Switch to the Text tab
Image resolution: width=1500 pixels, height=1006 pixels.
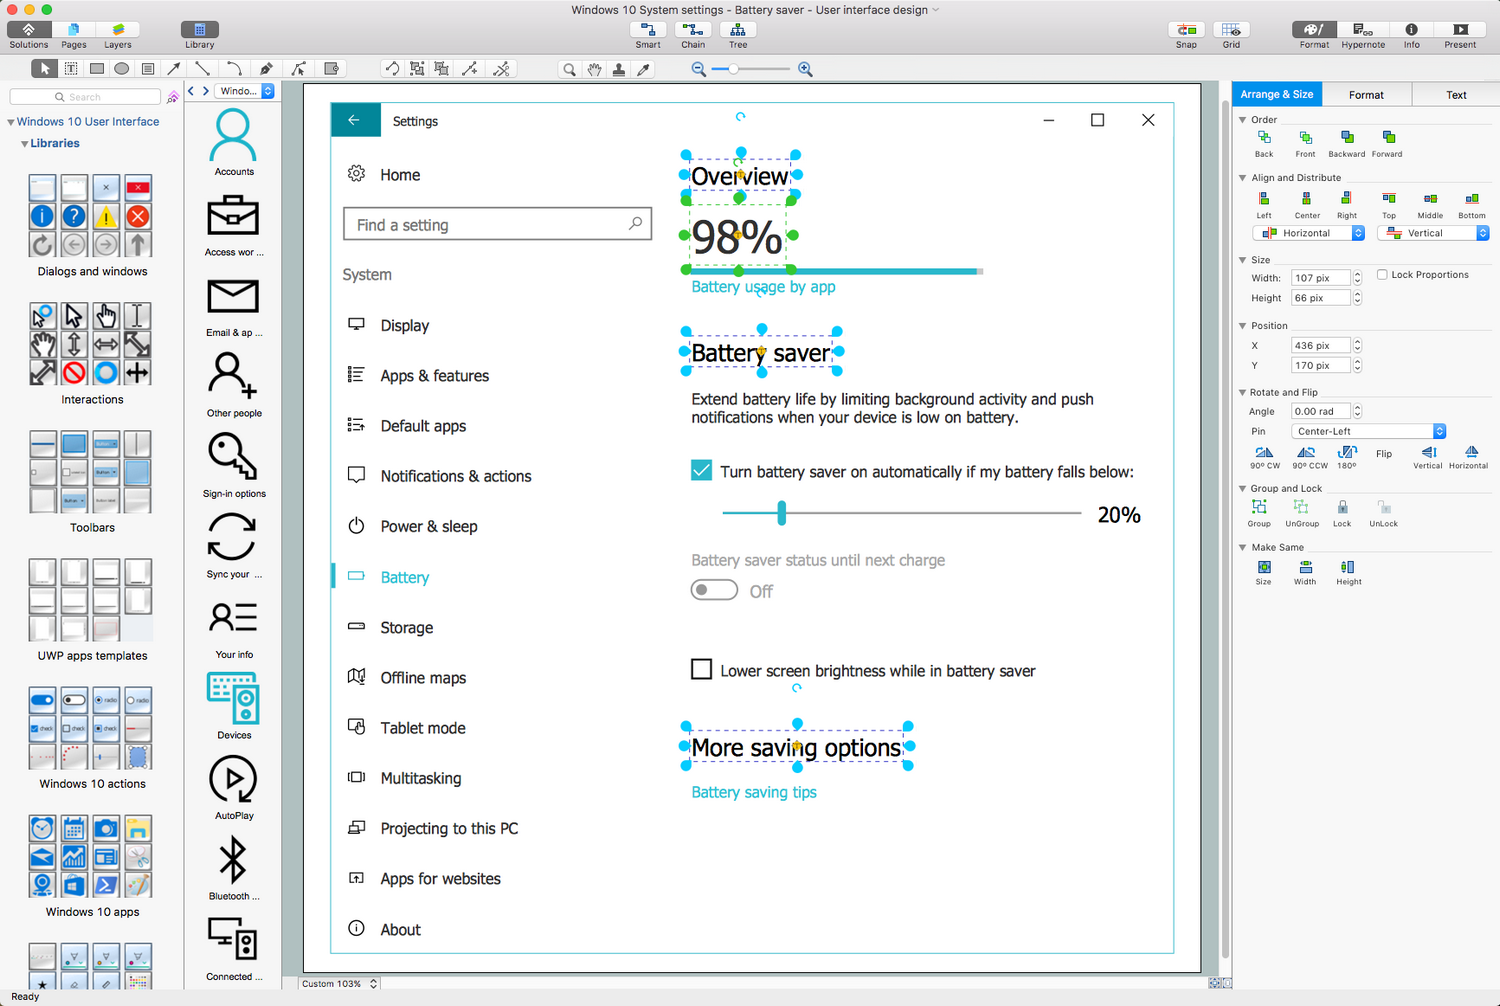[x=1456, y=95]
